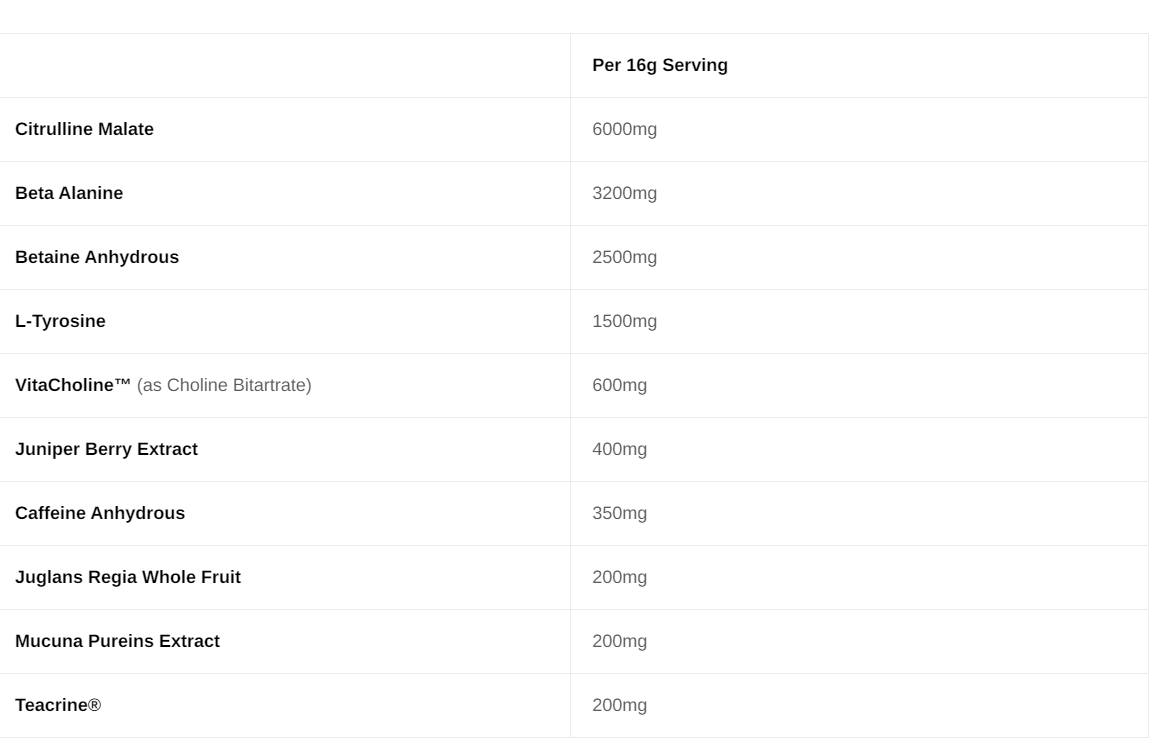
Task: Click the 350mg caffeine dosage value
Action: (619, 513)
